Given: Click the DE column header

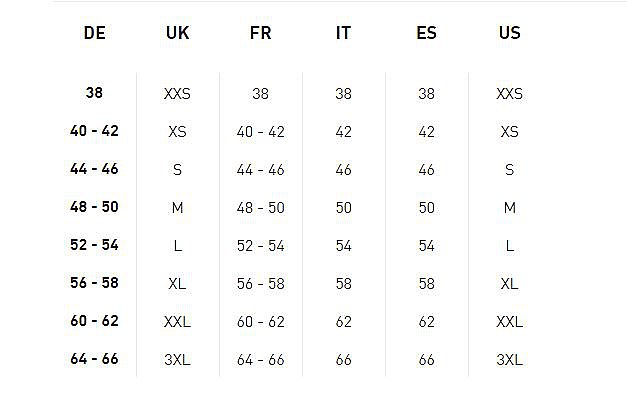Looking at the screenshot, I should (x=94, y=33).
